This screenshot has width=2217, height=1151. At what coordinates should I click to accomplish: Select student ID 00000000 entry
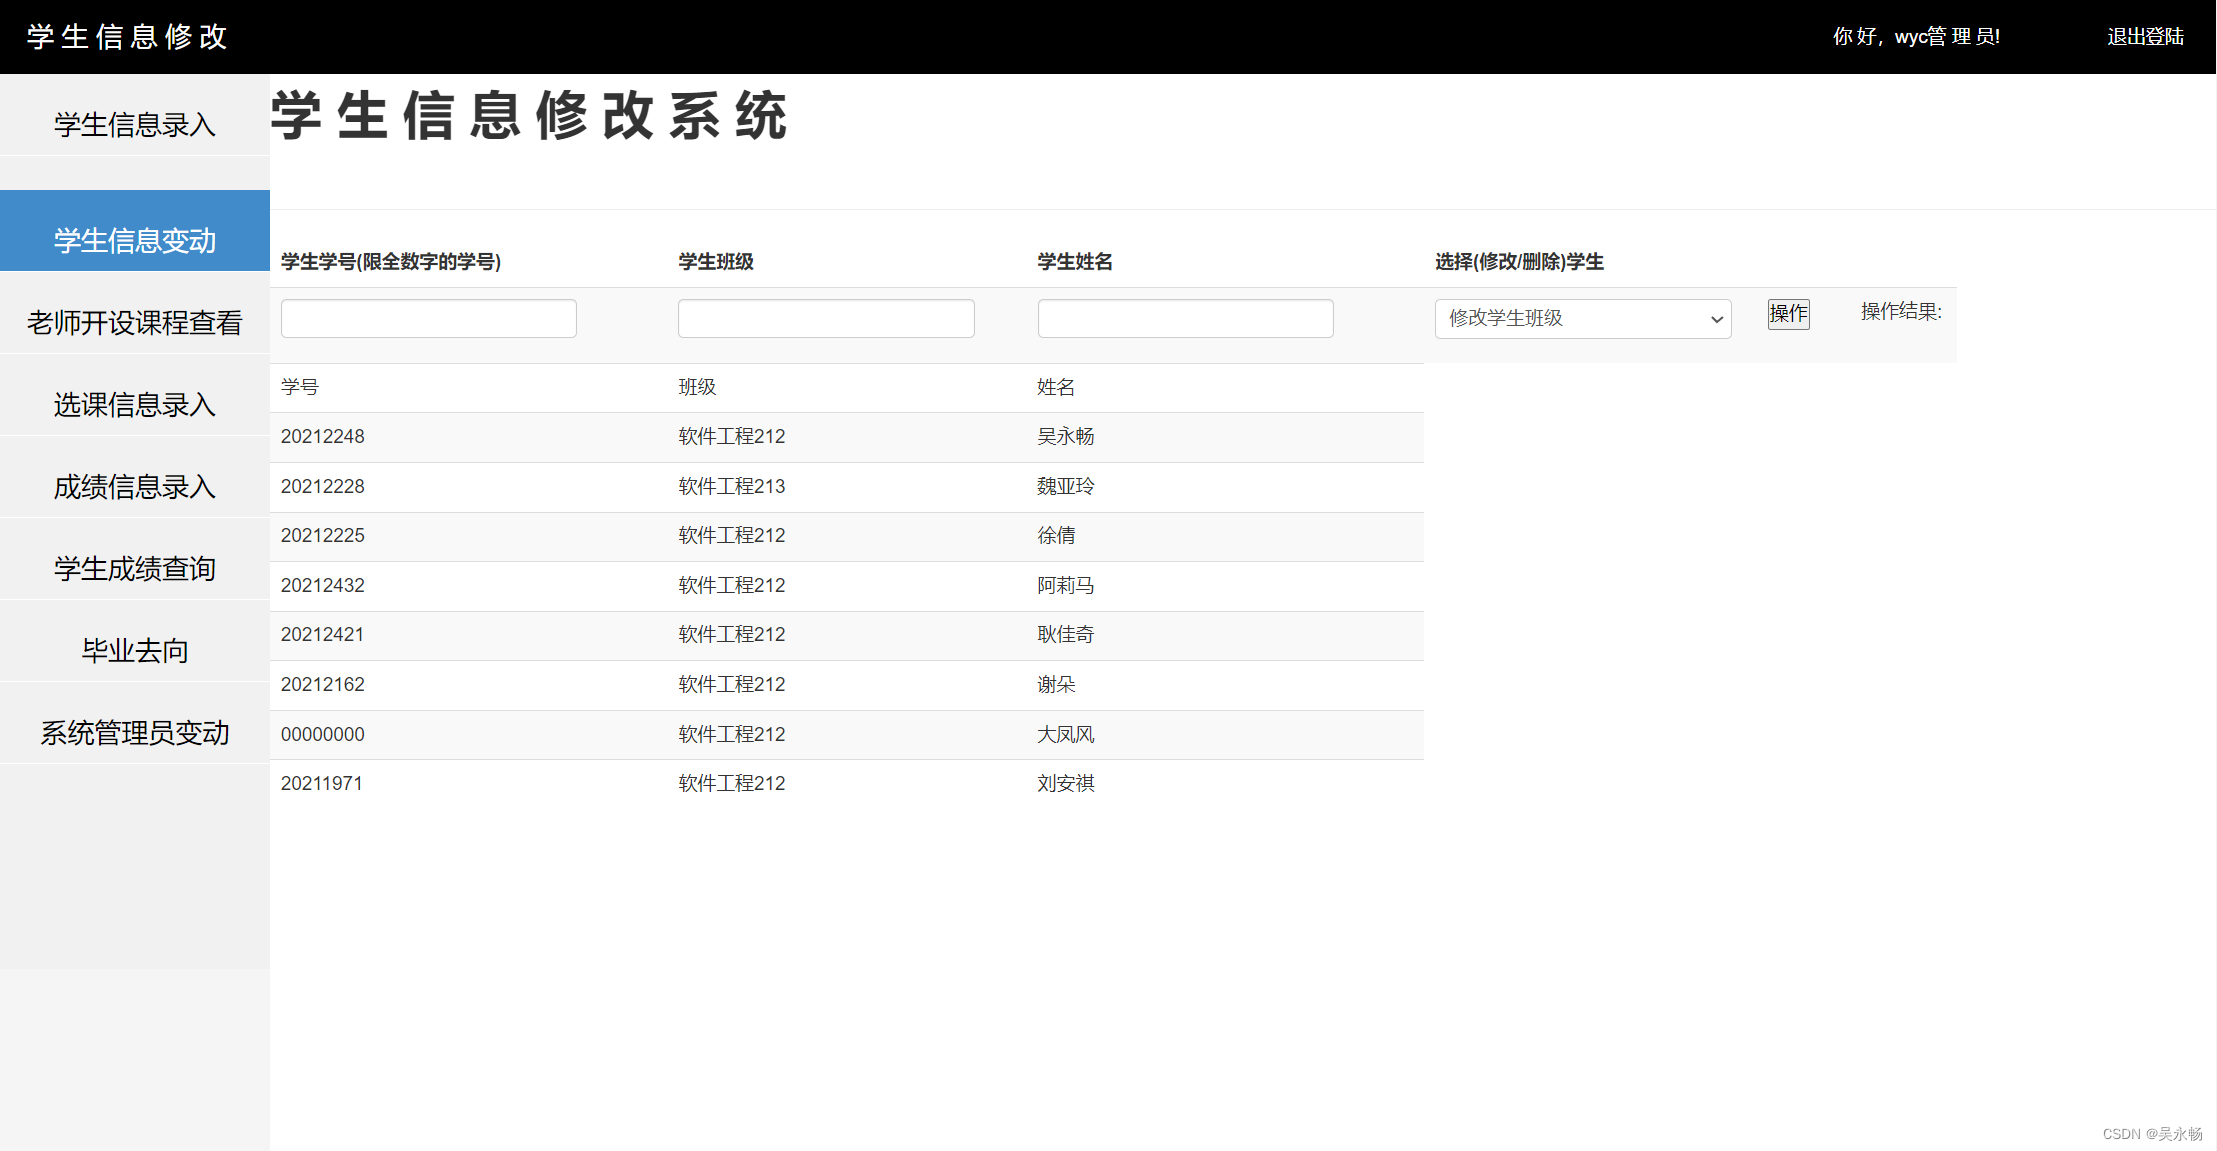(323, 734)
